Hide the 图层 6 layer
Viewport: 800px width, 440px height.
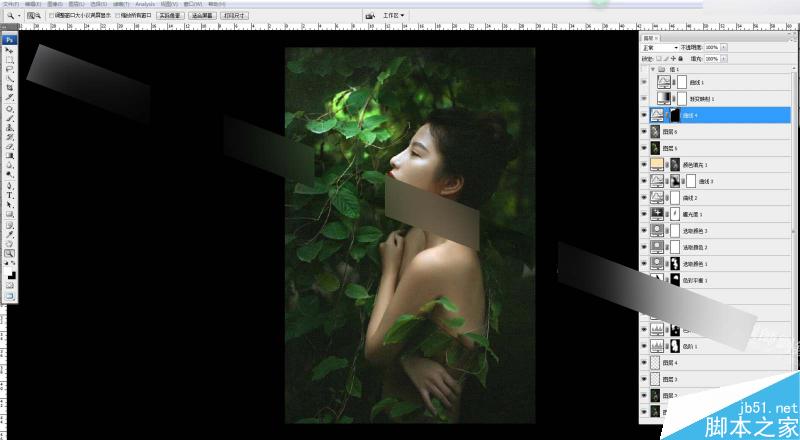tap(644, 132)
